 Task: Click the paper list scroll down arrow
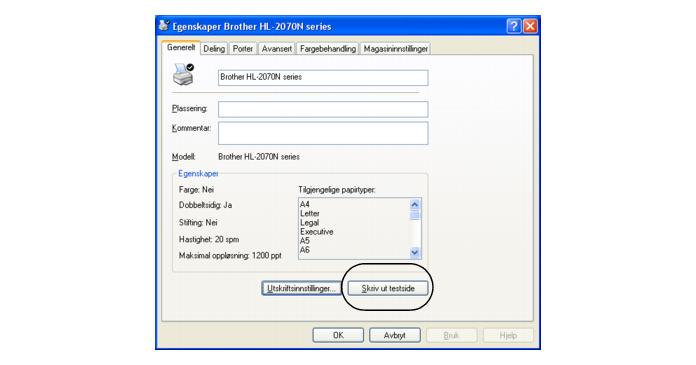[x=415, y=253]
